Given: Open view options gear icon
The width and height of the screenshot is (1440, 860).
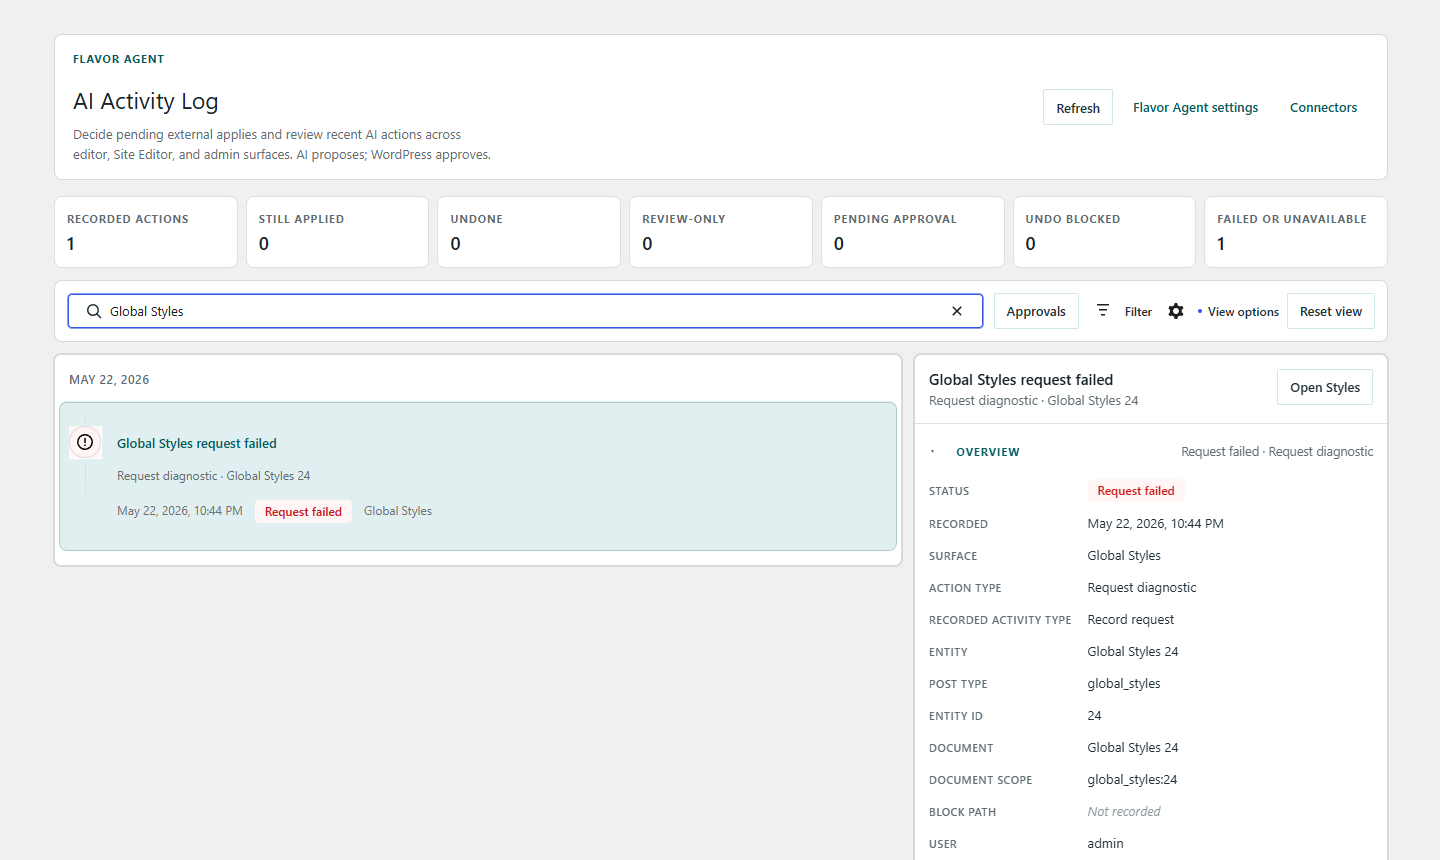Looking at the screenshot, I should click(1176, 311).
